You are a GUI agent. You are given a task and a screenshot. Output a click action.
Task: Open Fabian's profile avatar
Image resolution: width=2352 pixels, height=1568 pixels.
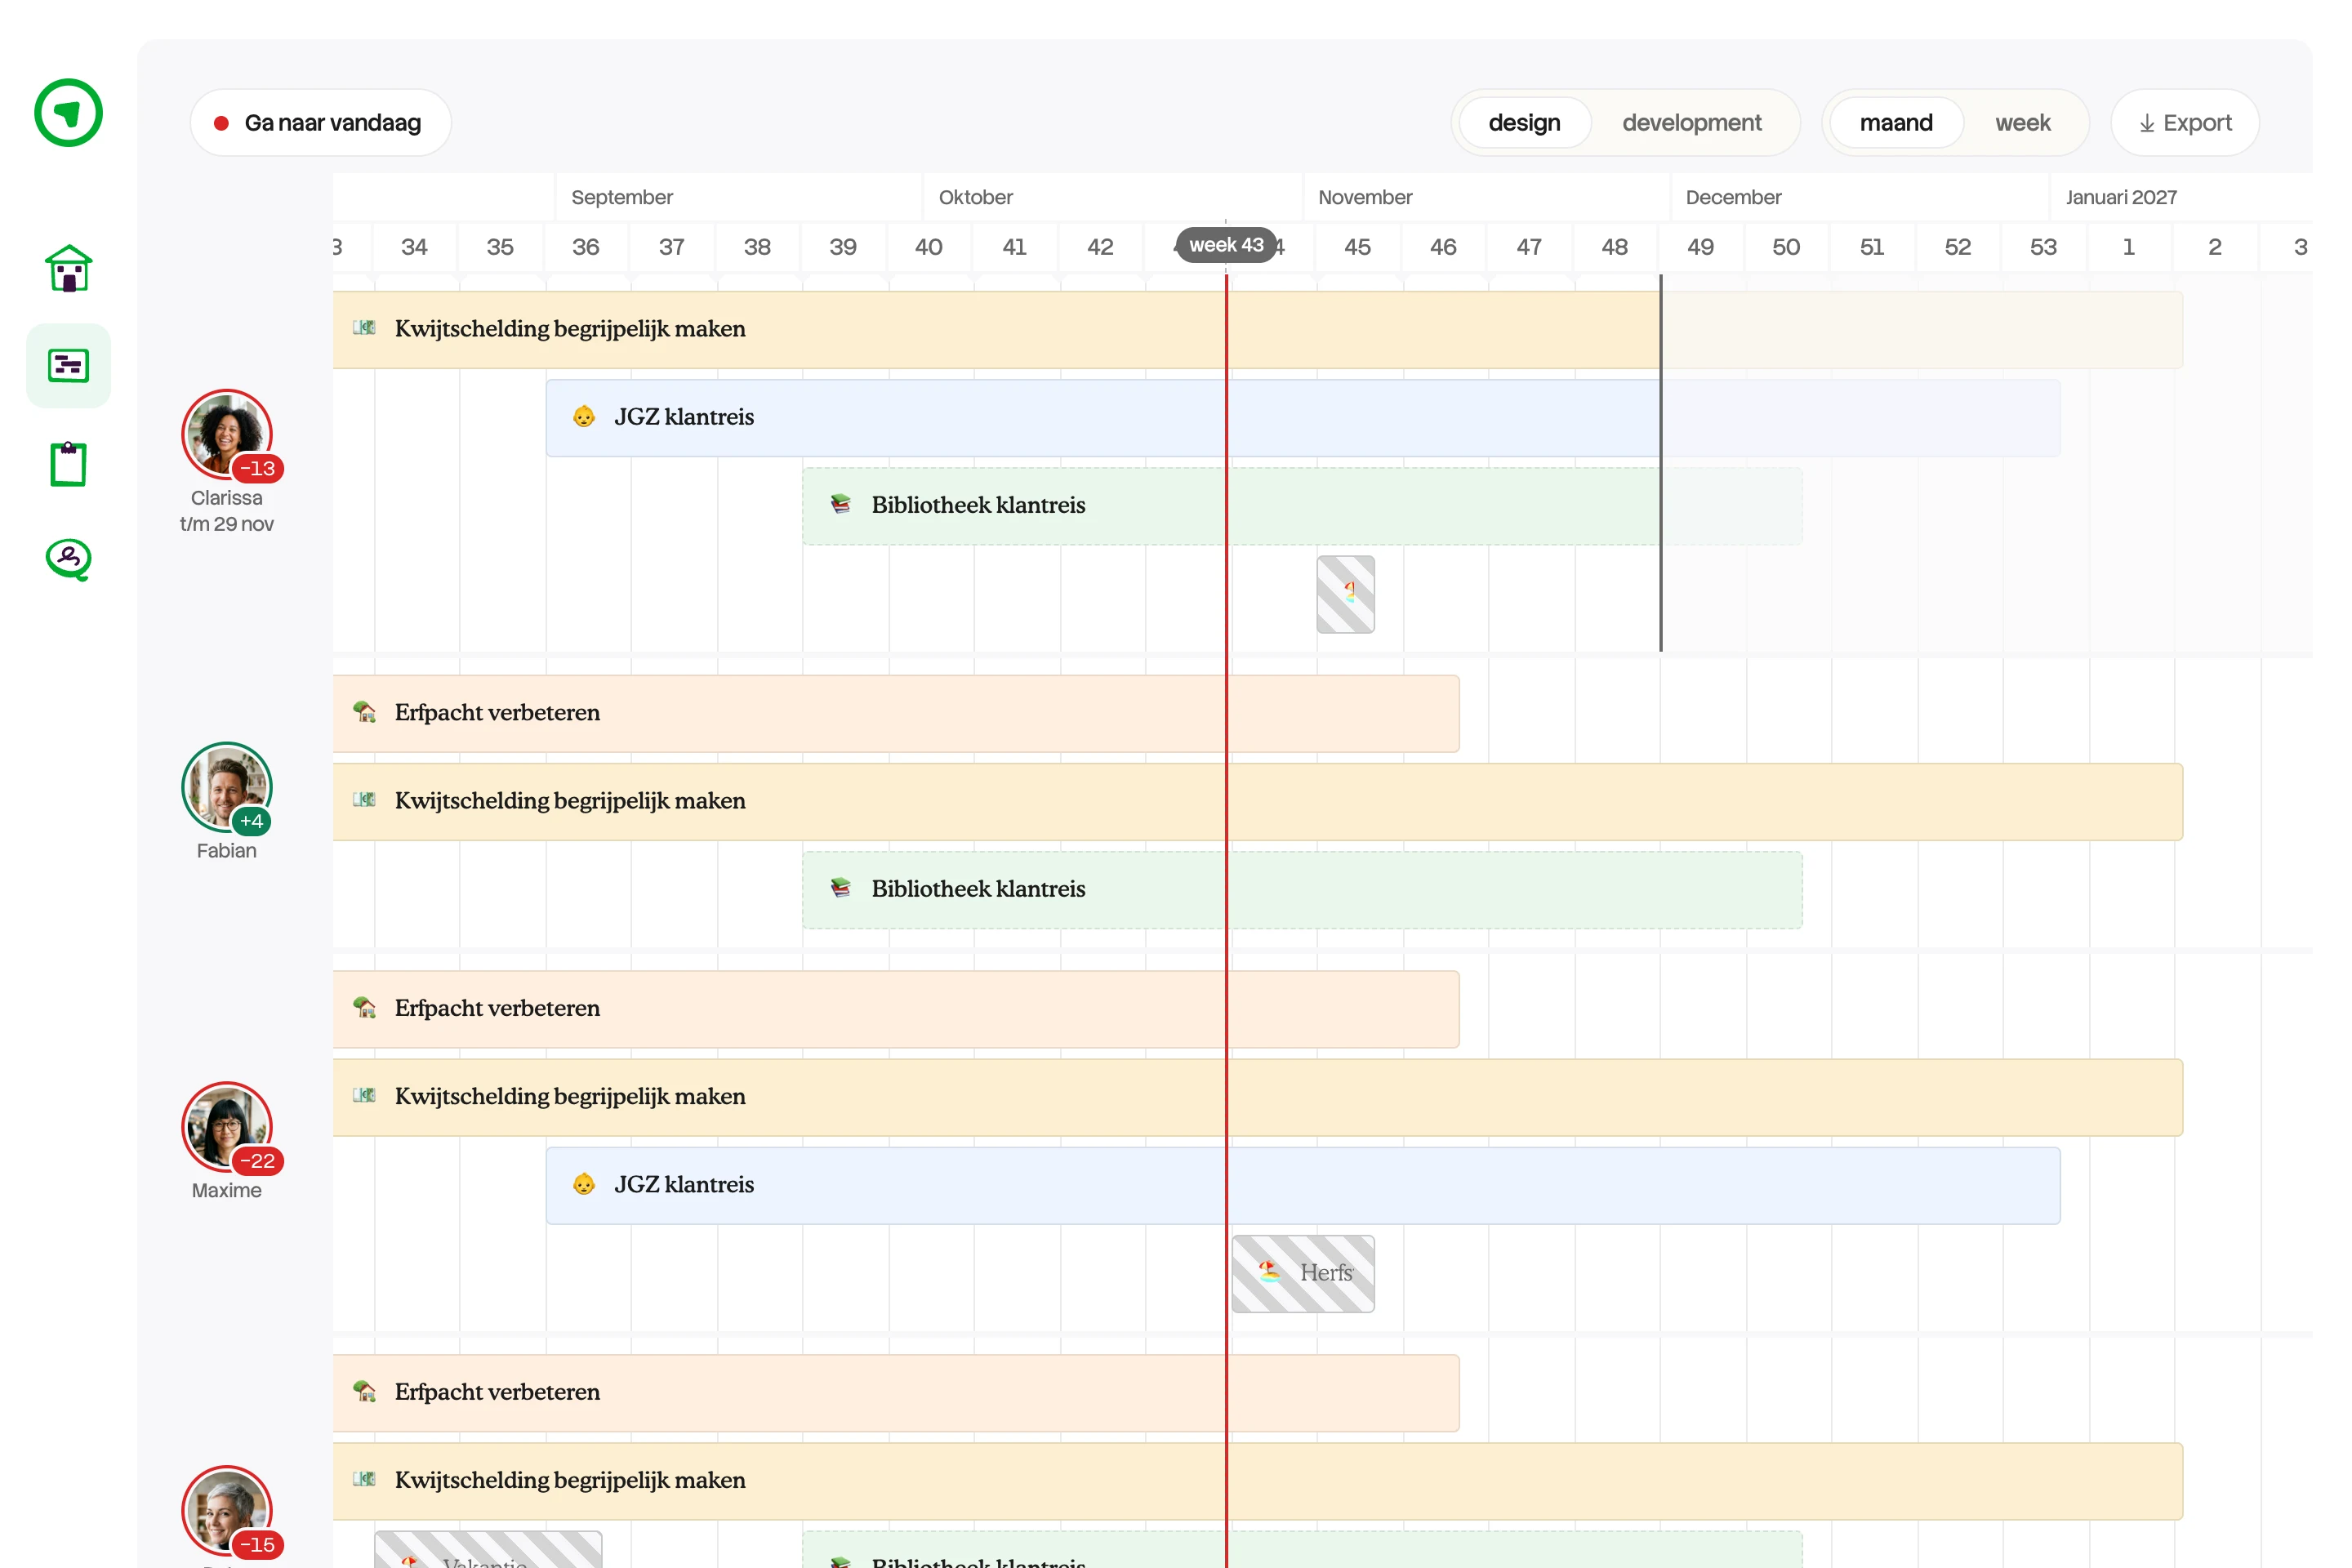click(227, 787)
